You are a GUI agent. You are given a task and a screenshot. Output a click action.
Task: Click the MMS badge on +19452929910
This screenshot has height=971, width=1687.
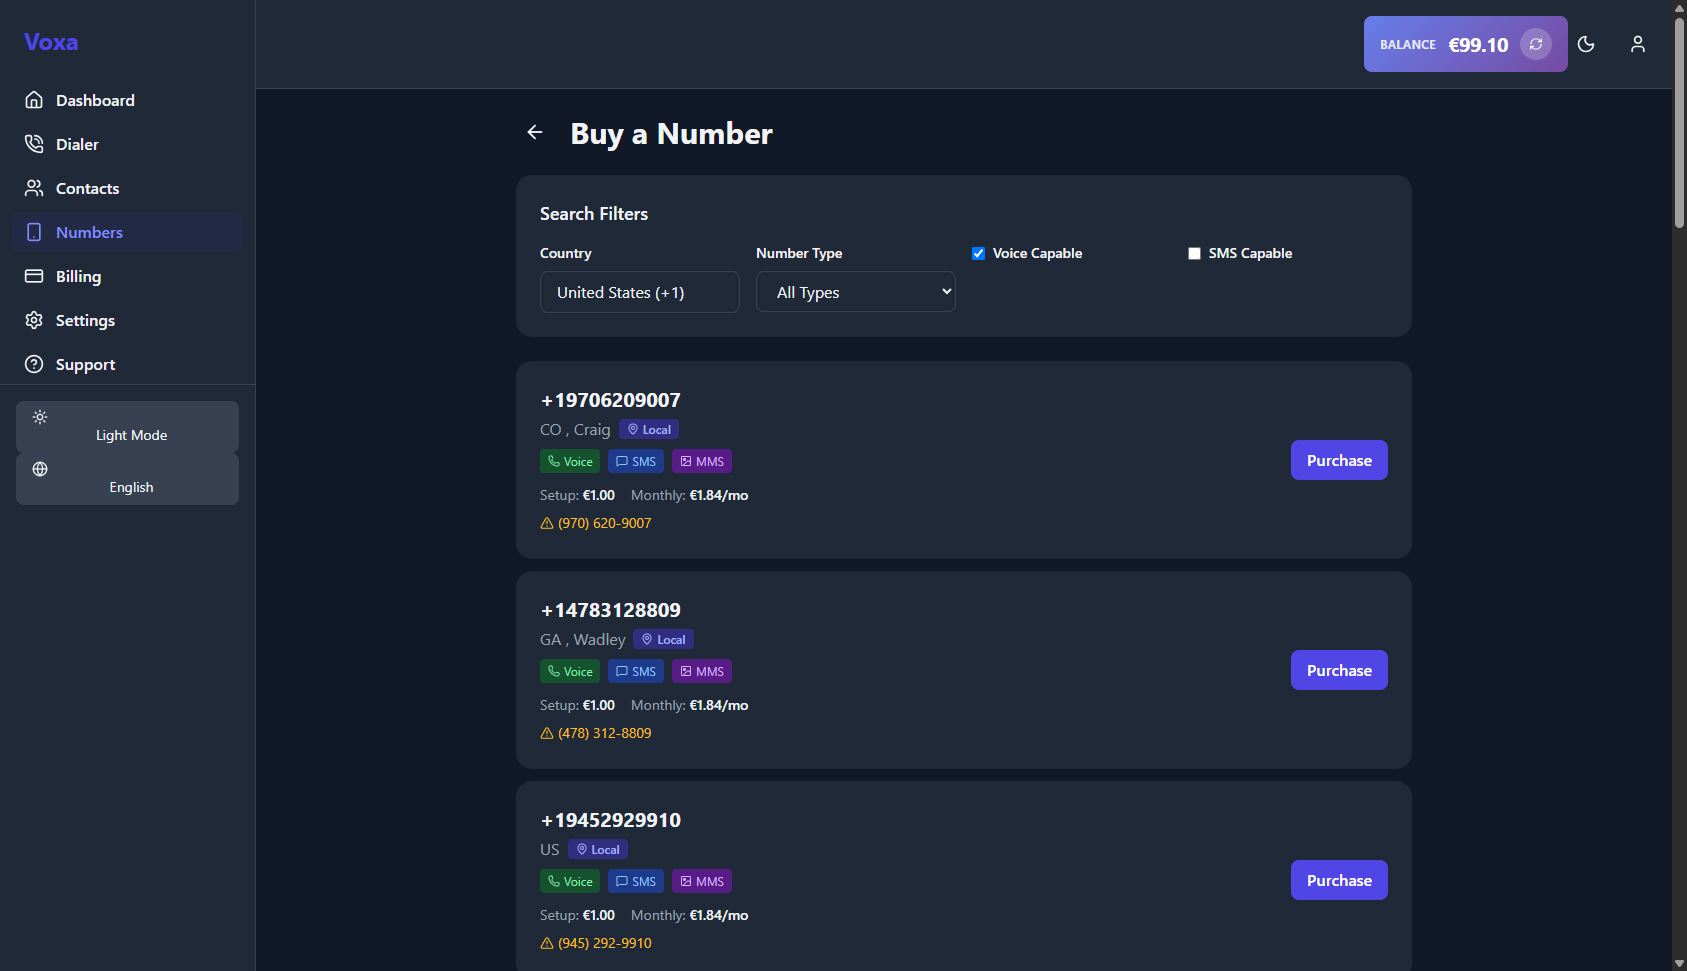[702, 881]
